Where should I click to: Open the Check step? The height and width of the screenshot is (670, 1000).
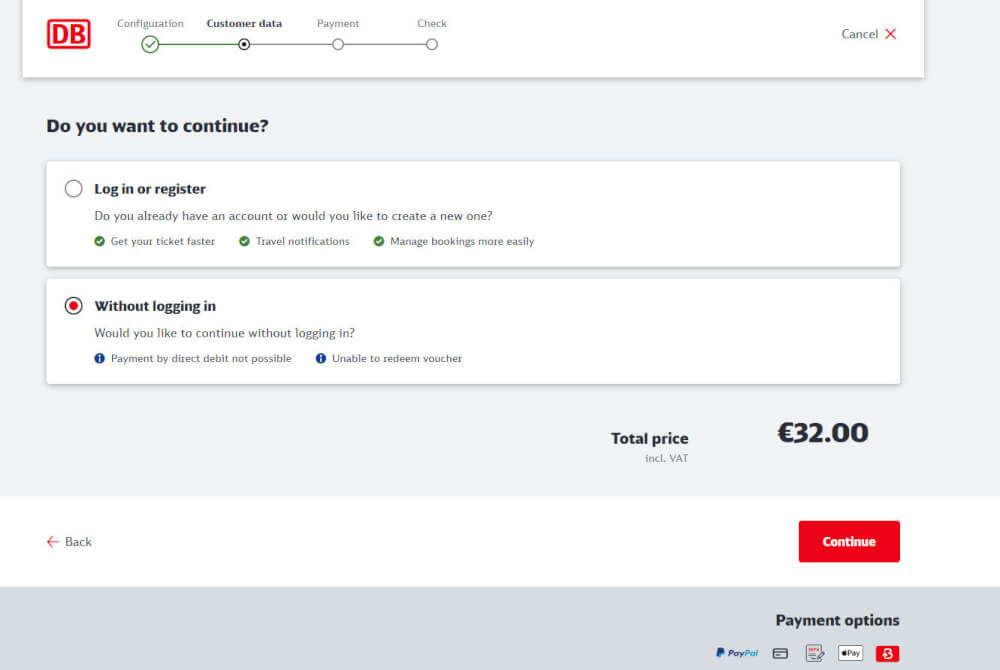coord(432,44)
